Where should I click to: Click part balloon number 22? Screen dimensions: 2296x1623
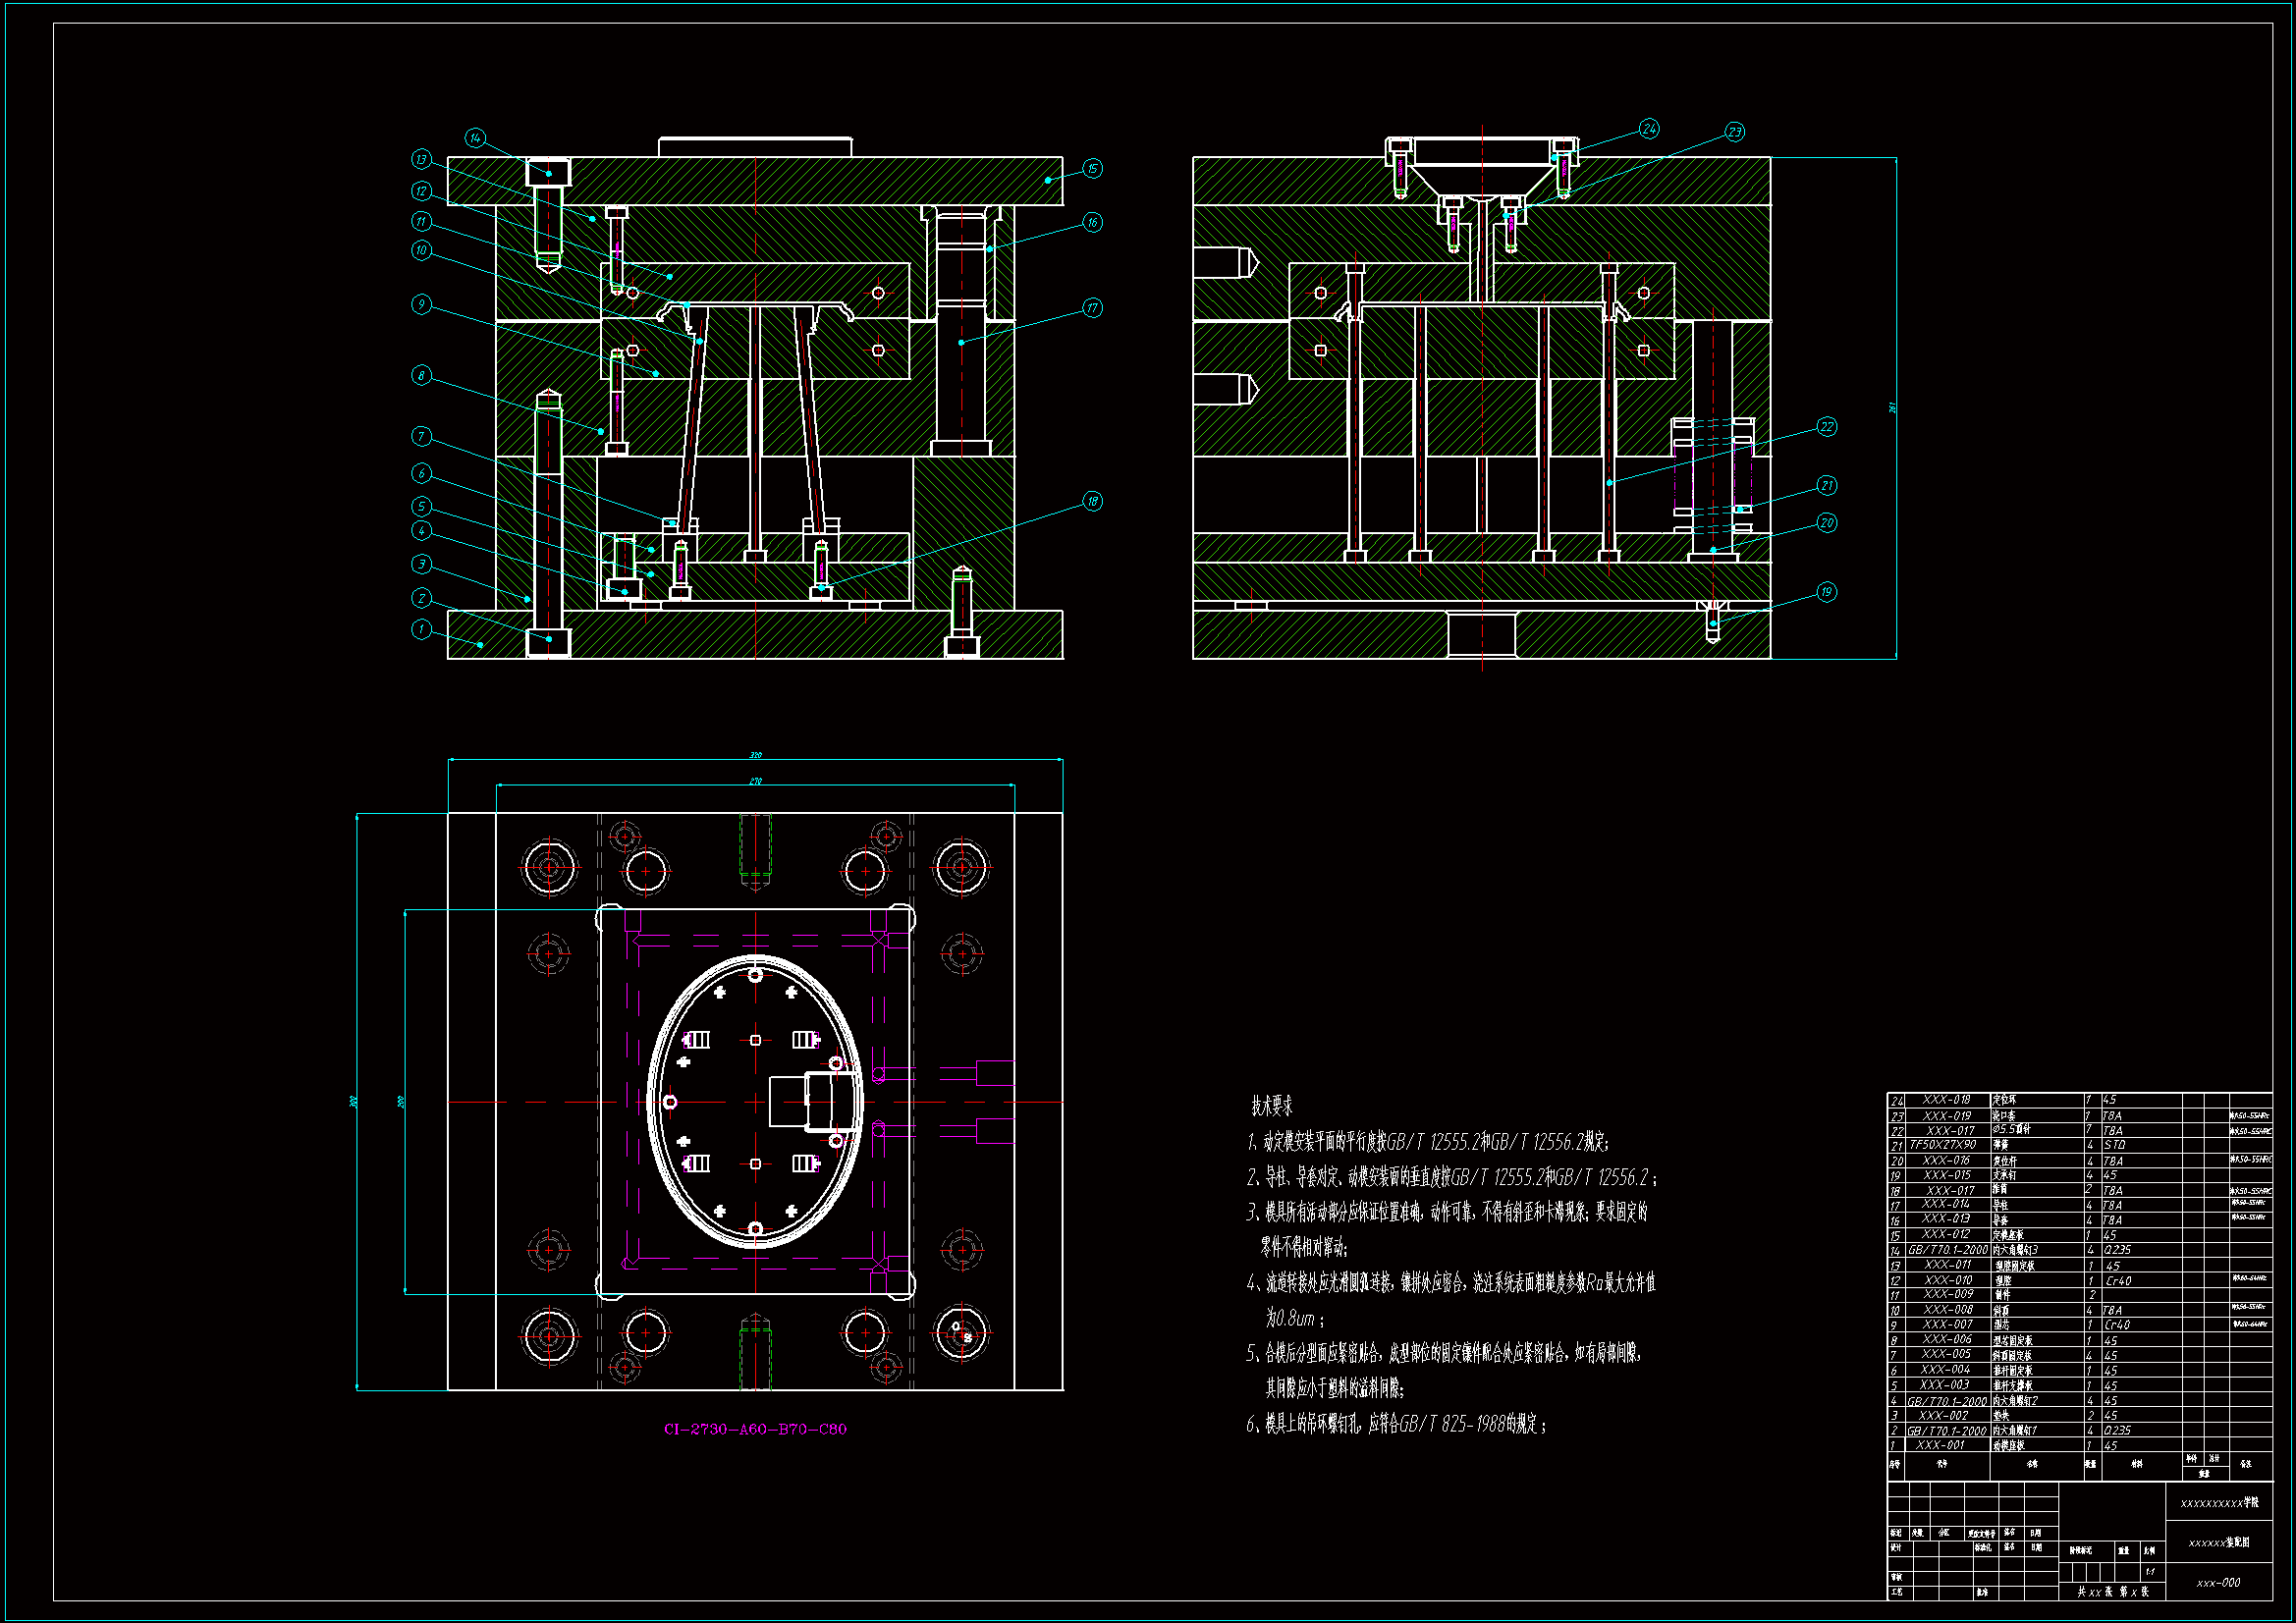1826,427
